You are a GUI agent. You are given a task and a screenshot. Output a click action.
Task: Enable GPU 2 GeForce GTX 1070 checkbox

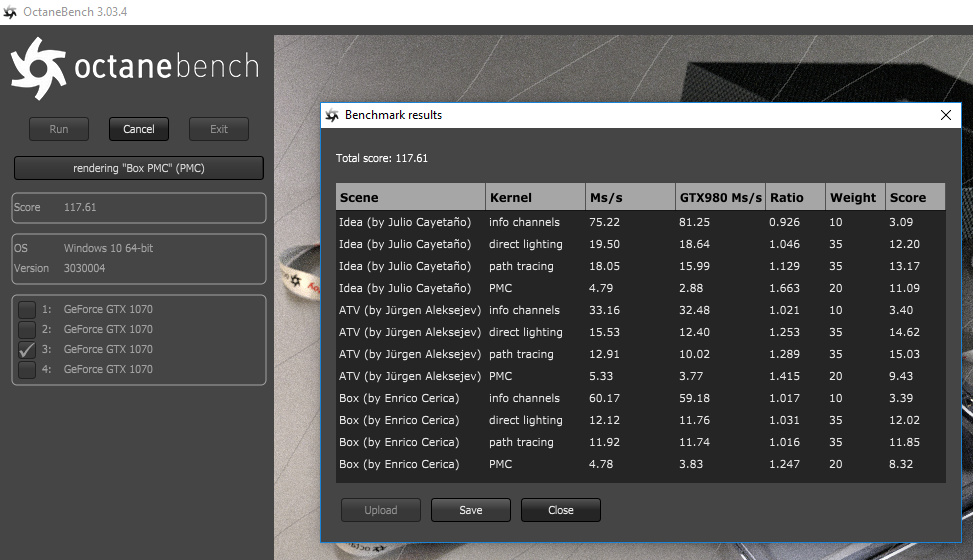click(27, 329)
